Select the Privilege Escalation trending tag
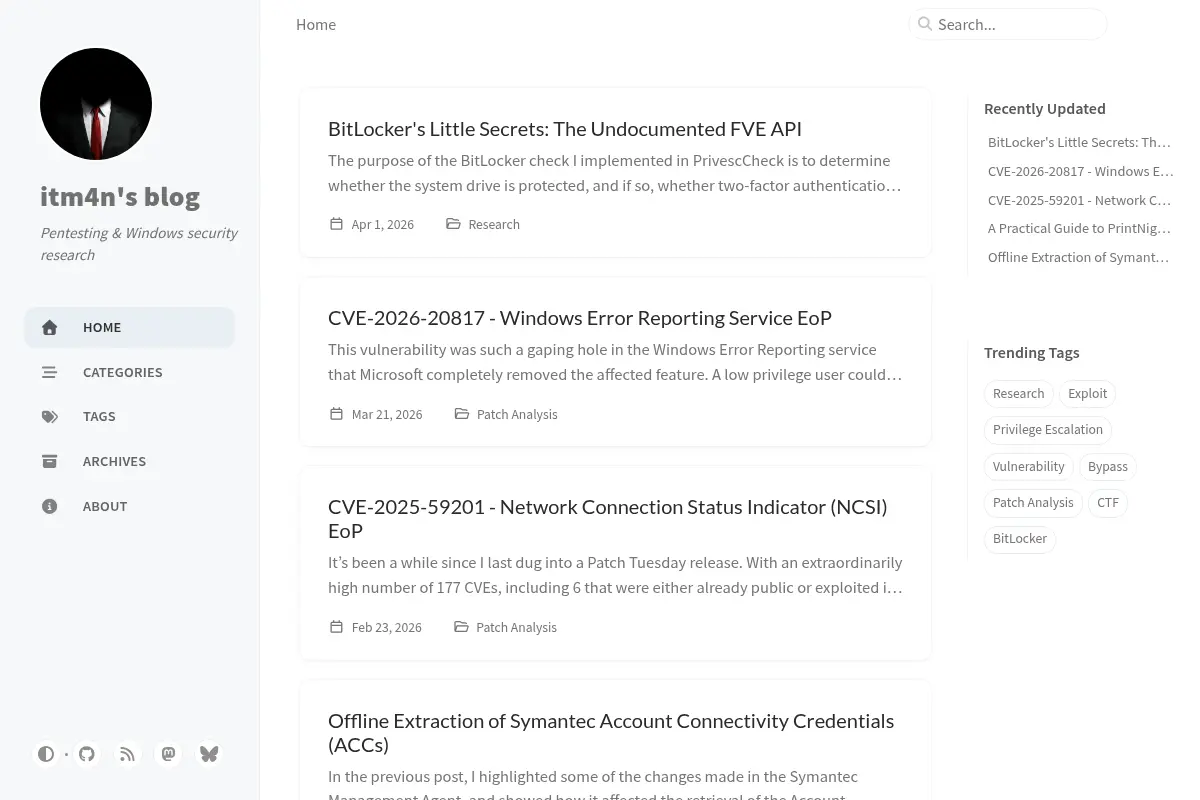Screen dimensions: 1200x800 [x=1048, y=430]
